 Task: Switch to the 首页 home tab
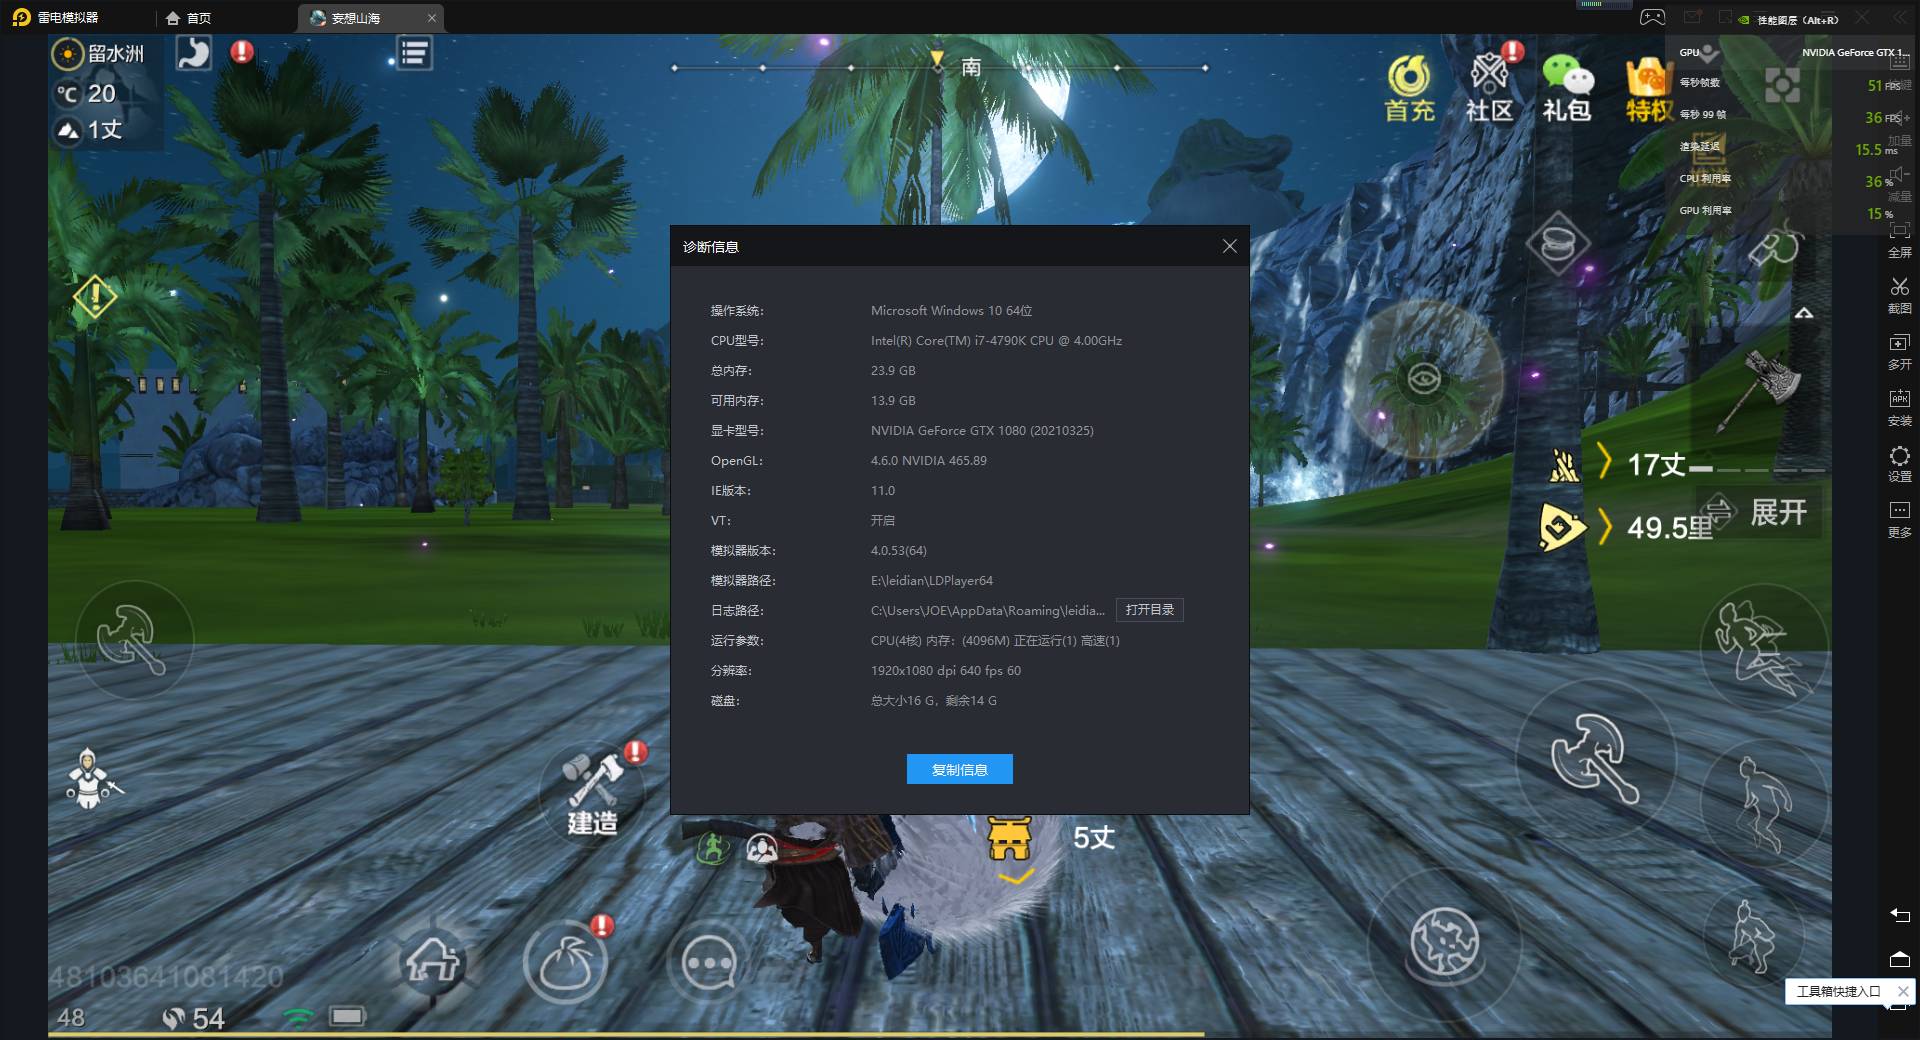[189, 18]
